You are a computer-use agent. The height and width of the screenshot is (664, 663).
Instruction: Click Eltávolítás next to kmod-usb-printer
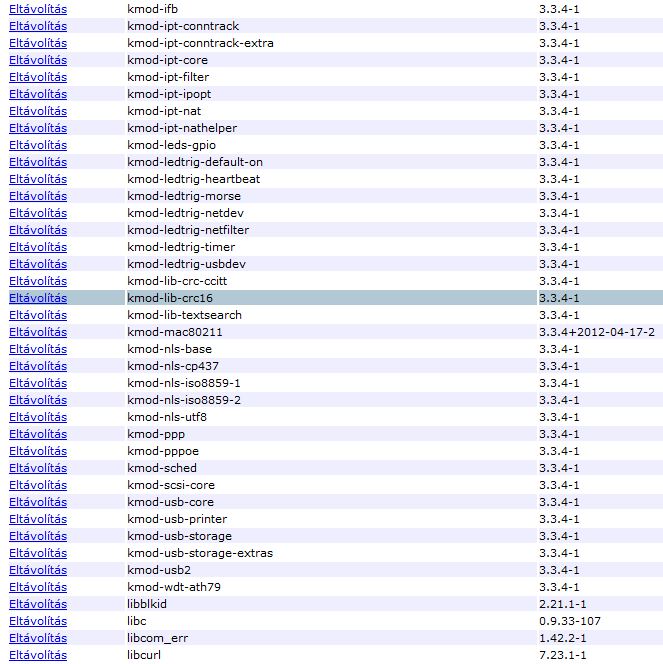[38, 519]
